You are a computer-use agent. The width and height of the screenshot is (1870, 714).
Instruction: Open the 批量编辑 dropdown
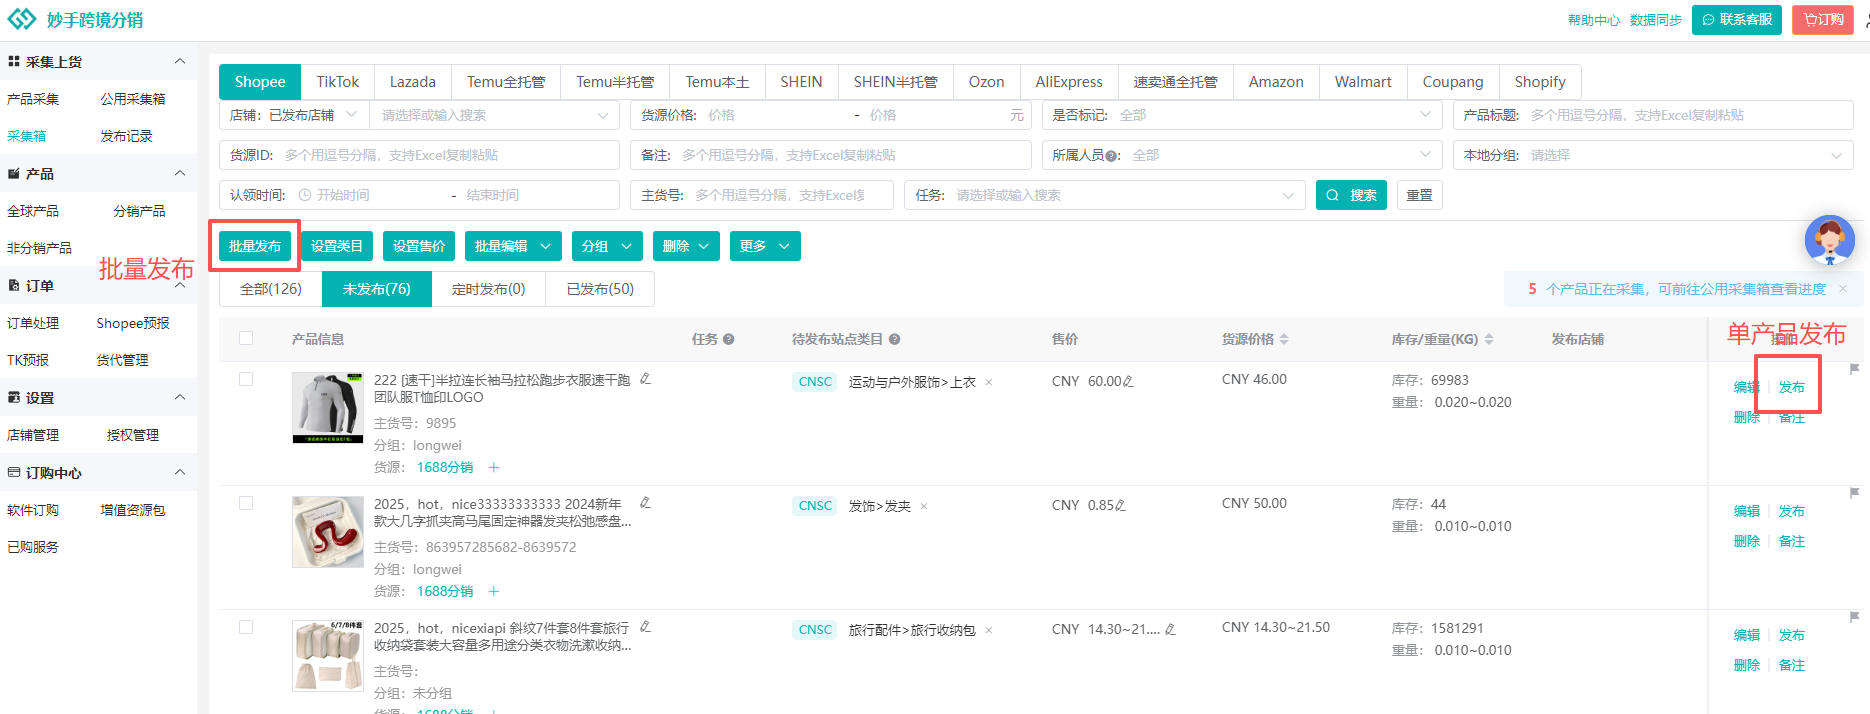[x=512, y=246]
